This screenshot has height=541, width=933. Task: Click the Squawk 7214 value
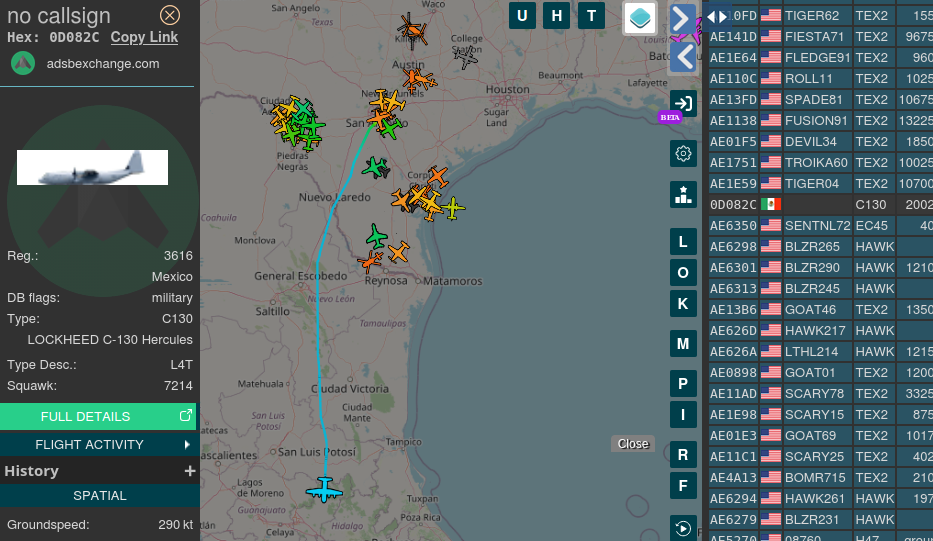178,386
